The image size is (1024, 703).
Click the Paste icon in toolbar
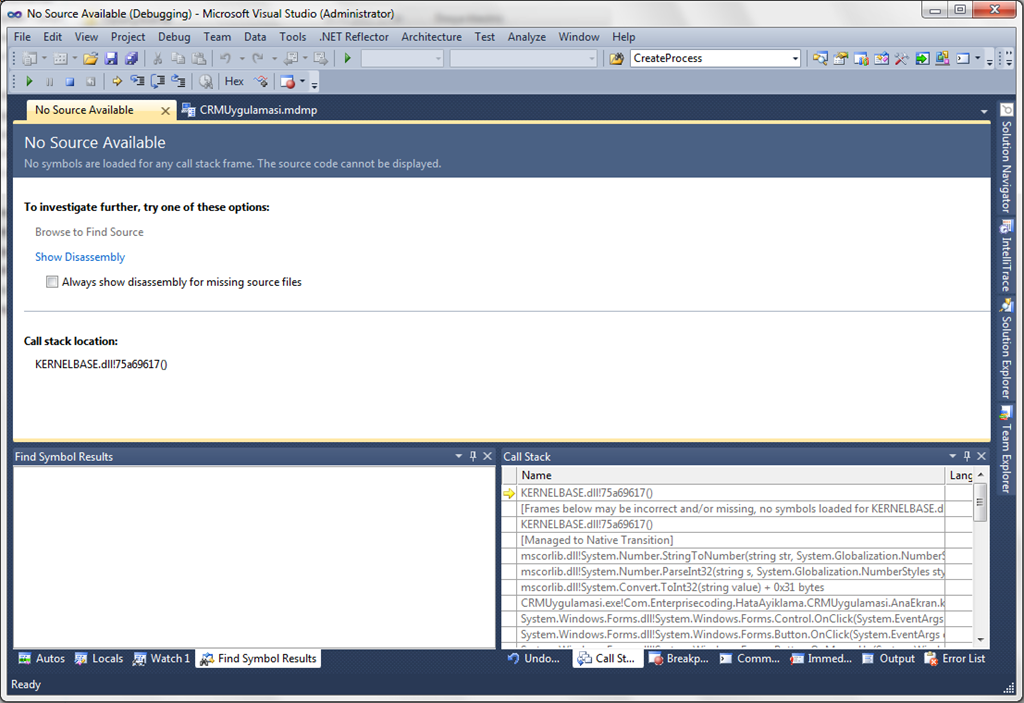pos(199,59)
